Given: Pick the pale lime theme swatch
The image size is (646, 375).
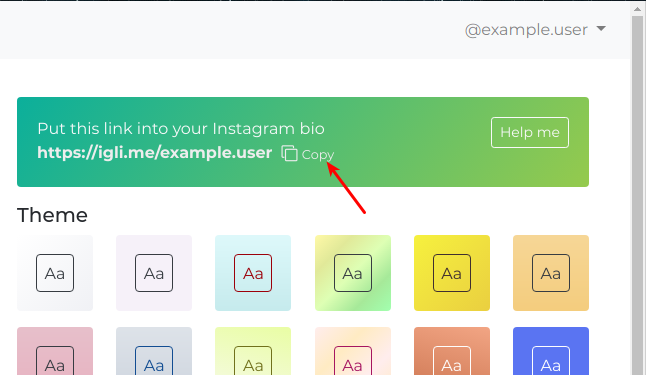Looking at the screenshot, I should click(253, 351).
